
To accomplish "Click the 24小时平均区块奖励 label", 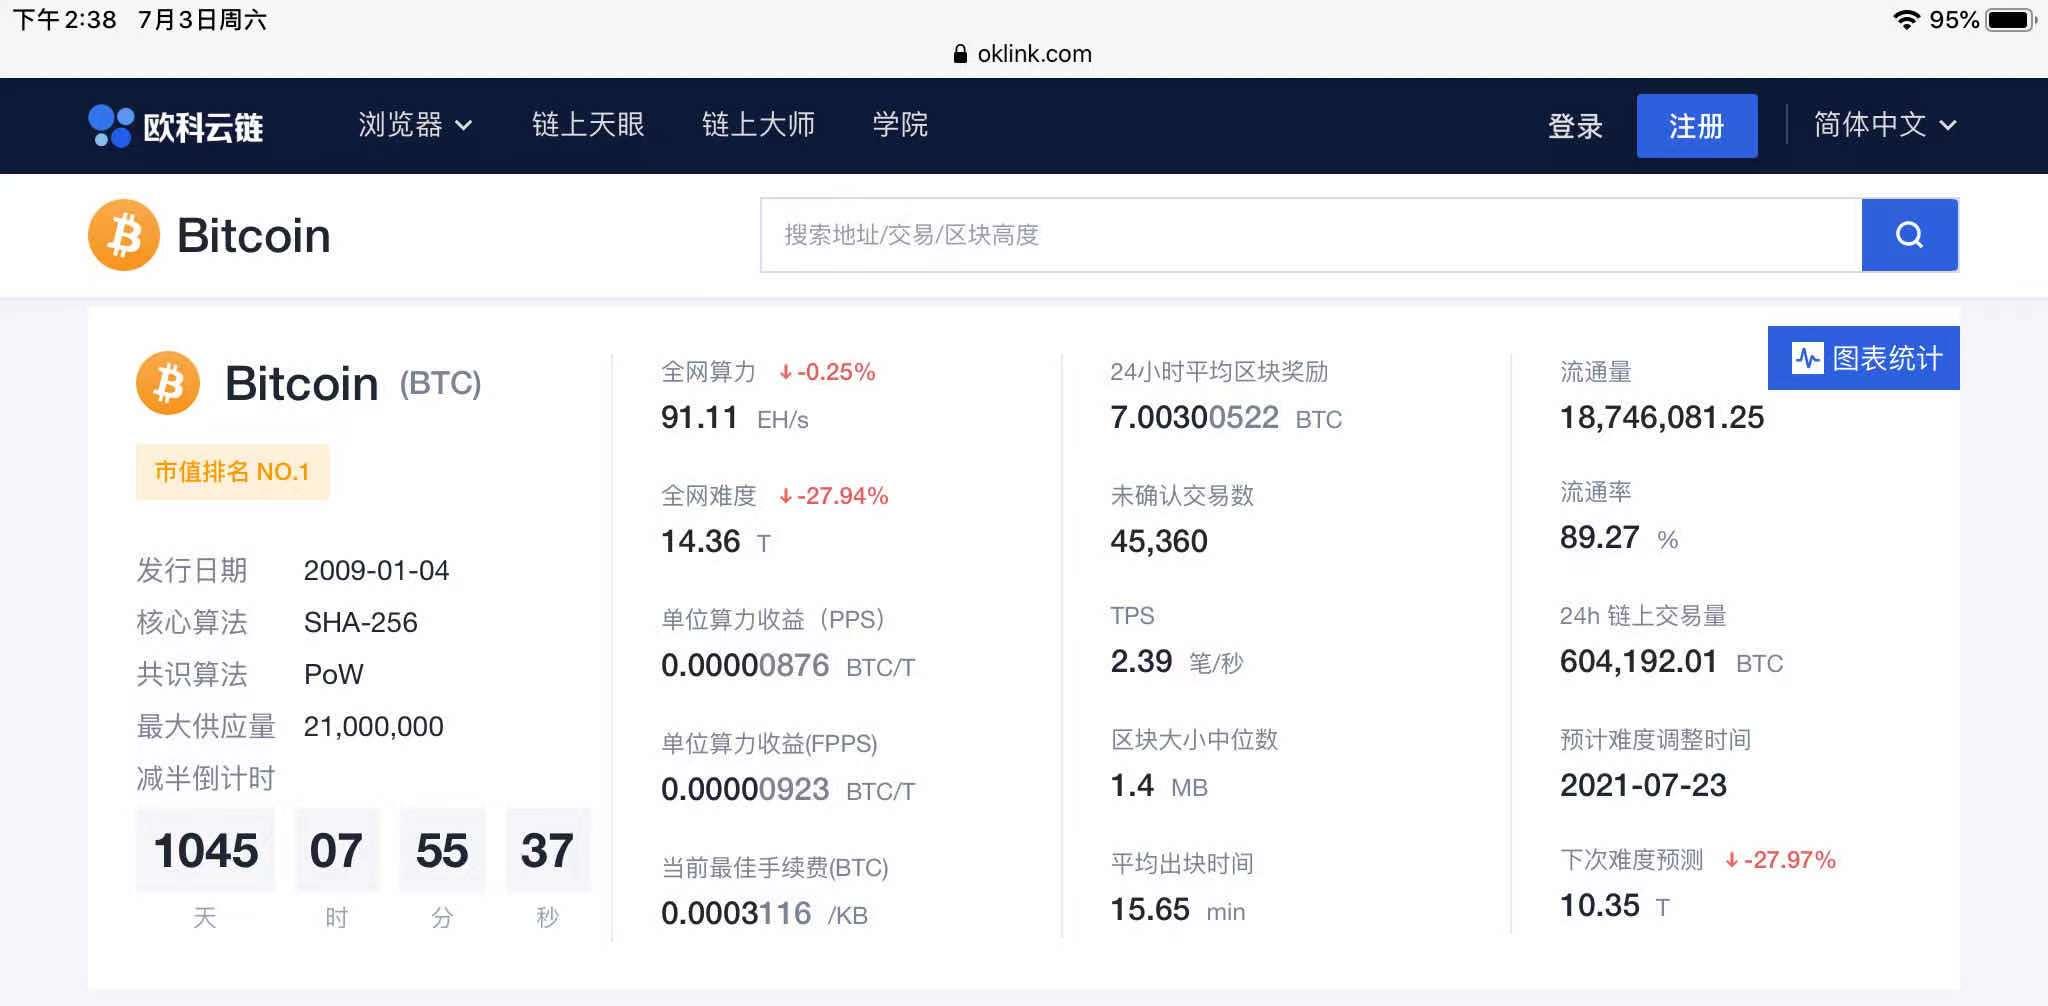I will pos(1219,372).
